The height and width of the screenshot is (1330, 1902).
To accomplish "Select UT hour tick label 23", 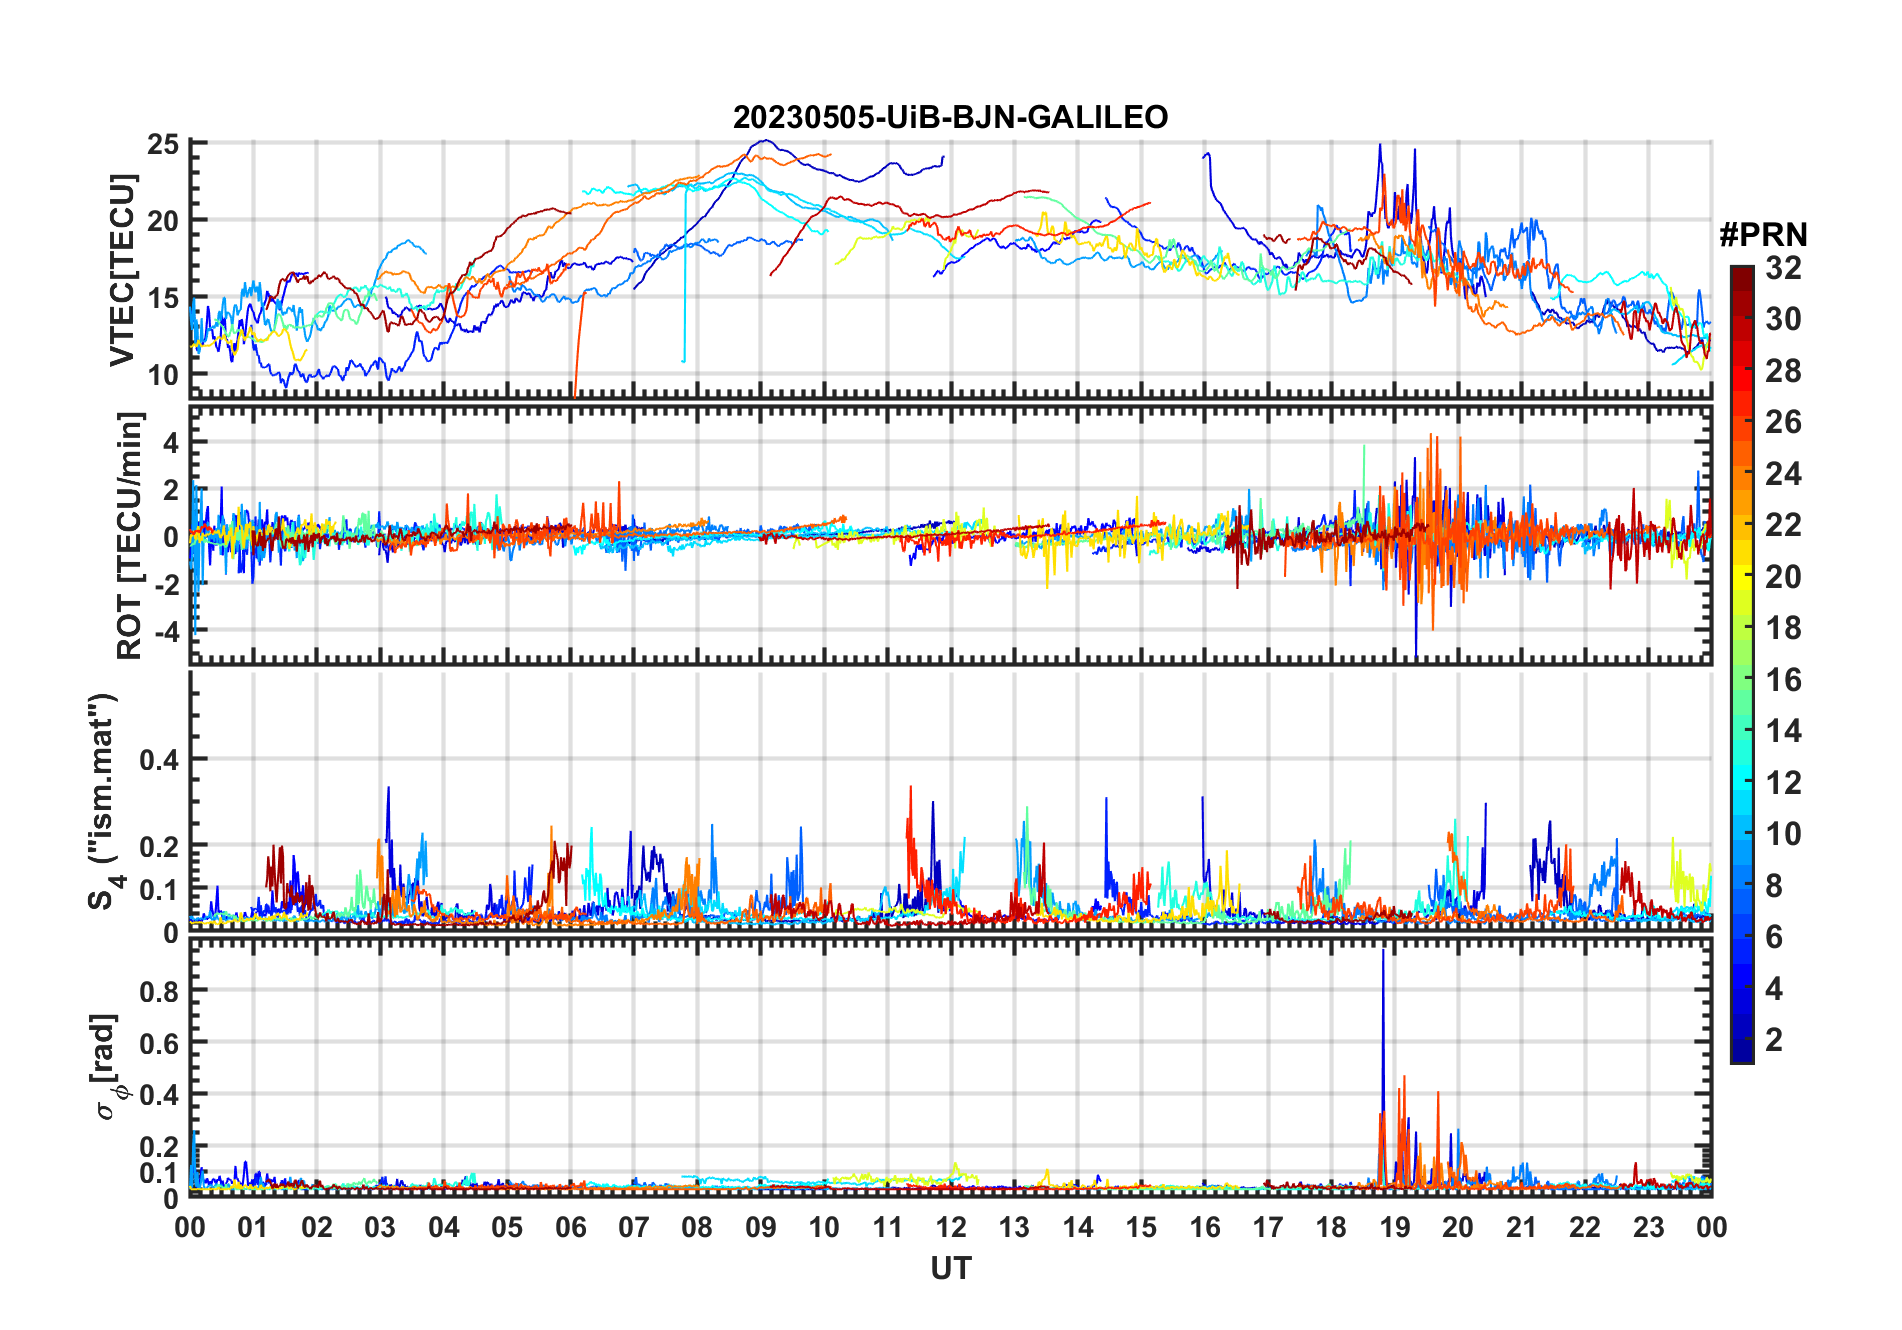I will tap(1648, 1228).
